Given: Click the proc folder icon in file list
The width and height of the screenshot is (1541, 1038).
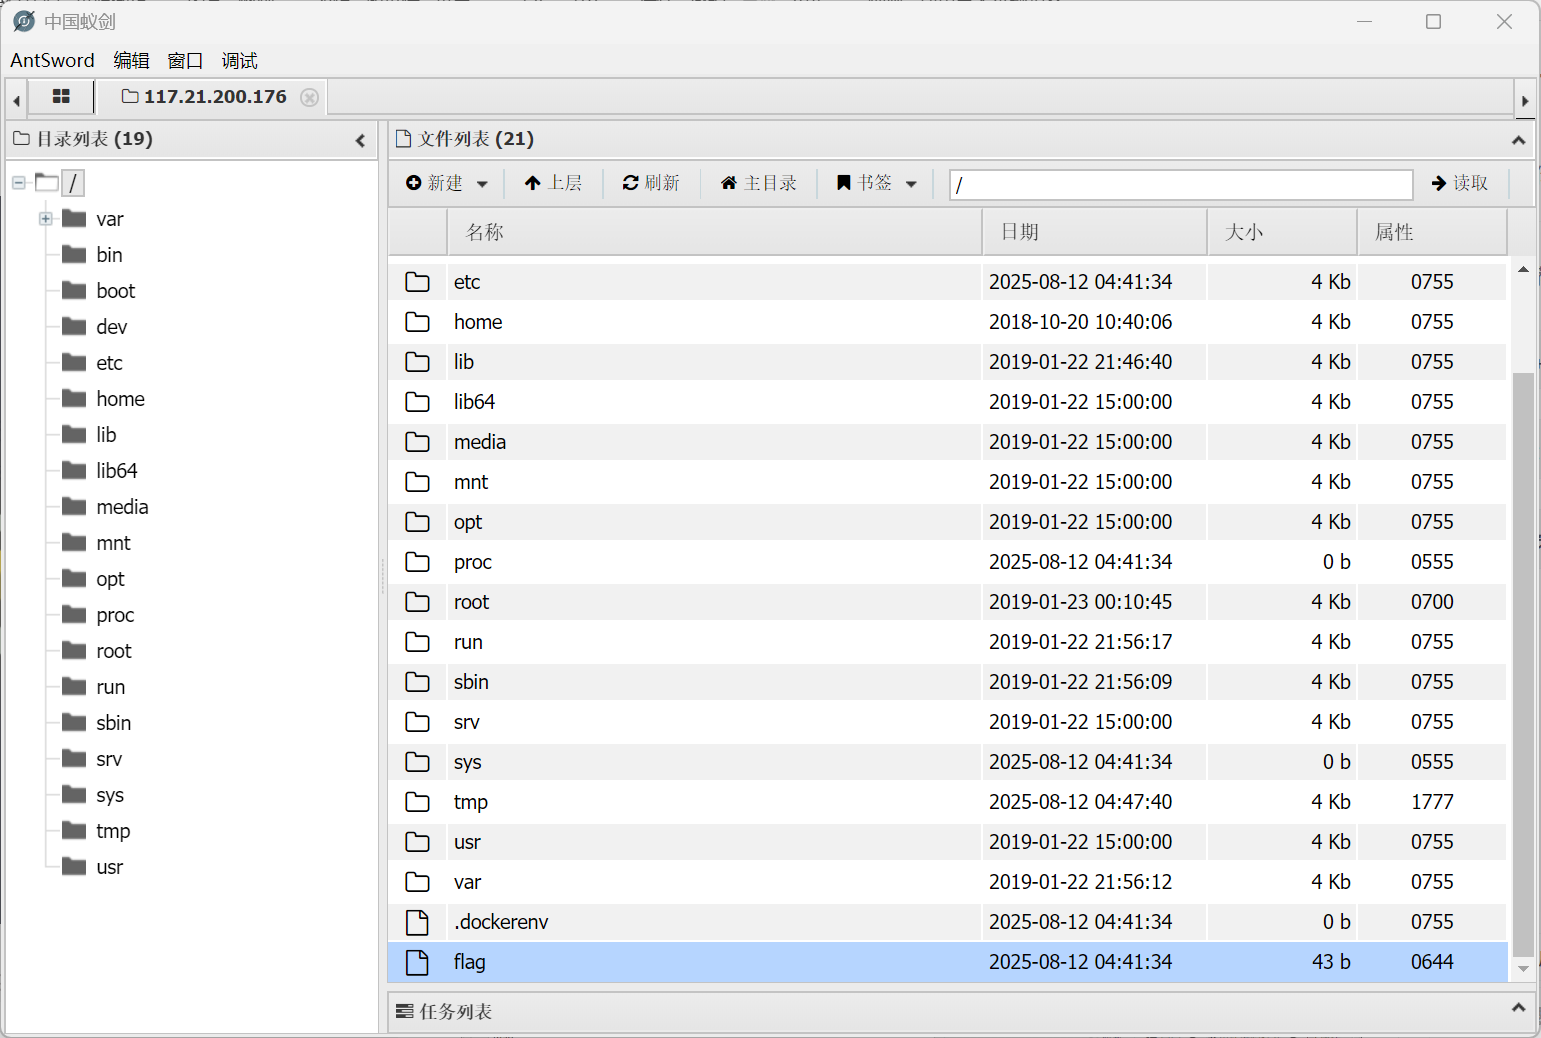Looking at the screenshot, I should click(417, 562).
